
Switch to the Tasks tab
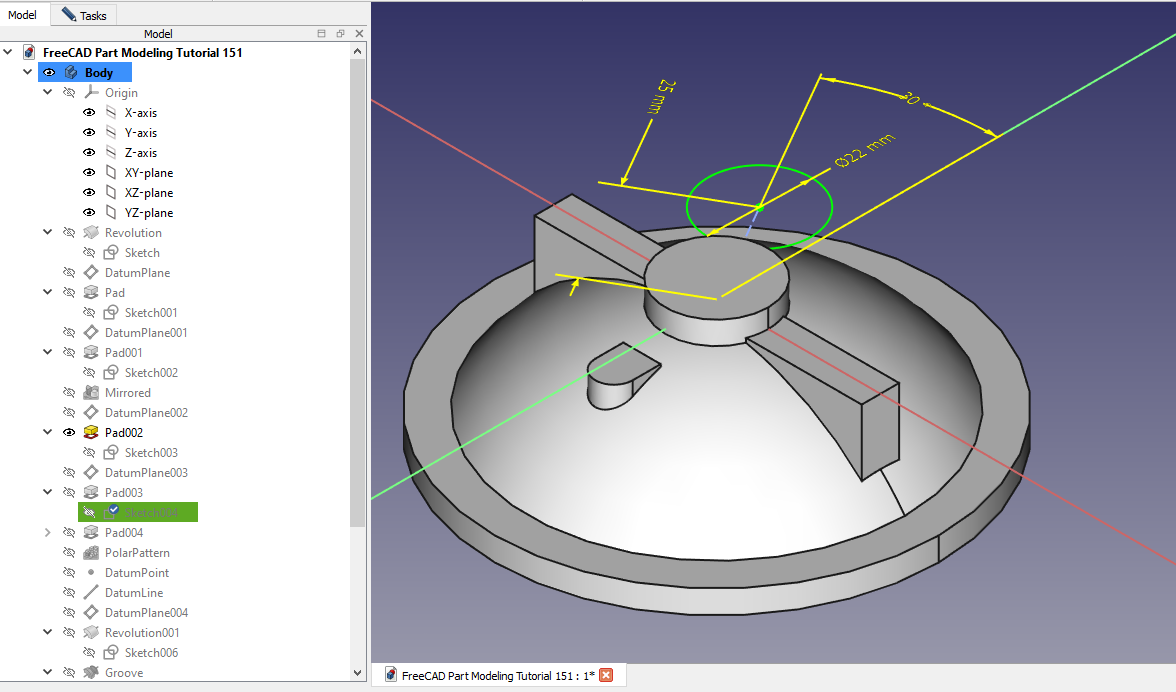(x=85, y=15)
